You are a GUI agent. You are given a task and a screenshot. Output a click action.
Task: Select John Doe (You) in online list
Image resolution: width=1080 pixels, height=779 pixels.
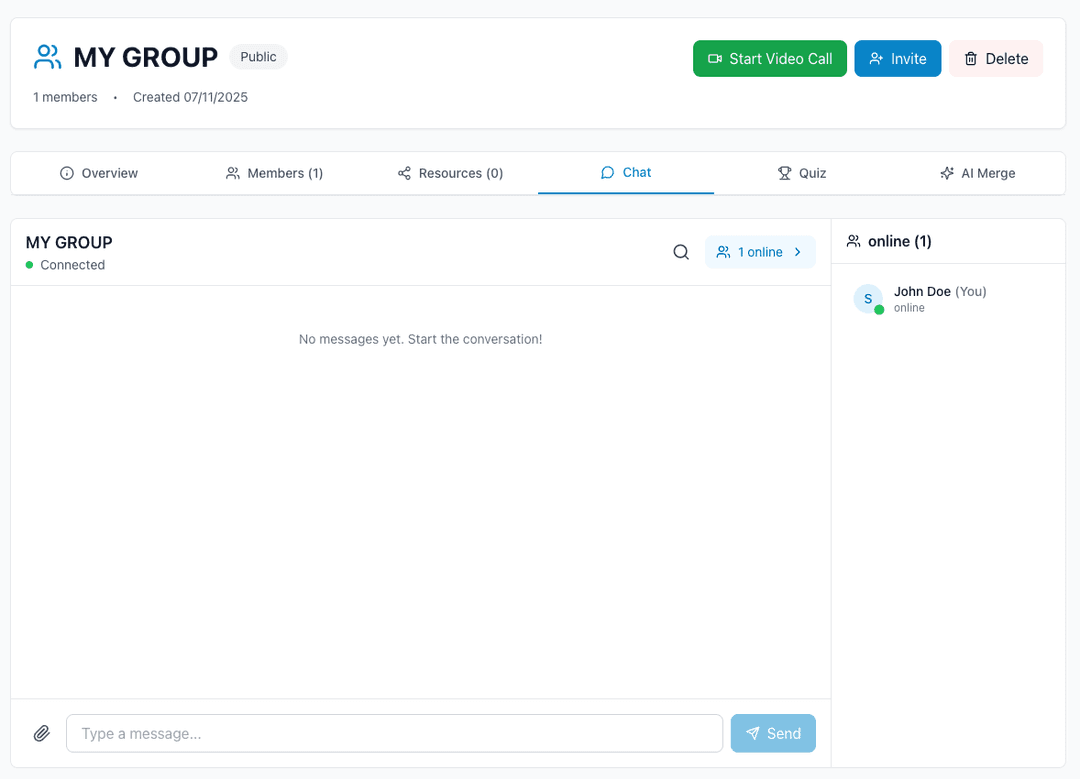tap(939, 292)
